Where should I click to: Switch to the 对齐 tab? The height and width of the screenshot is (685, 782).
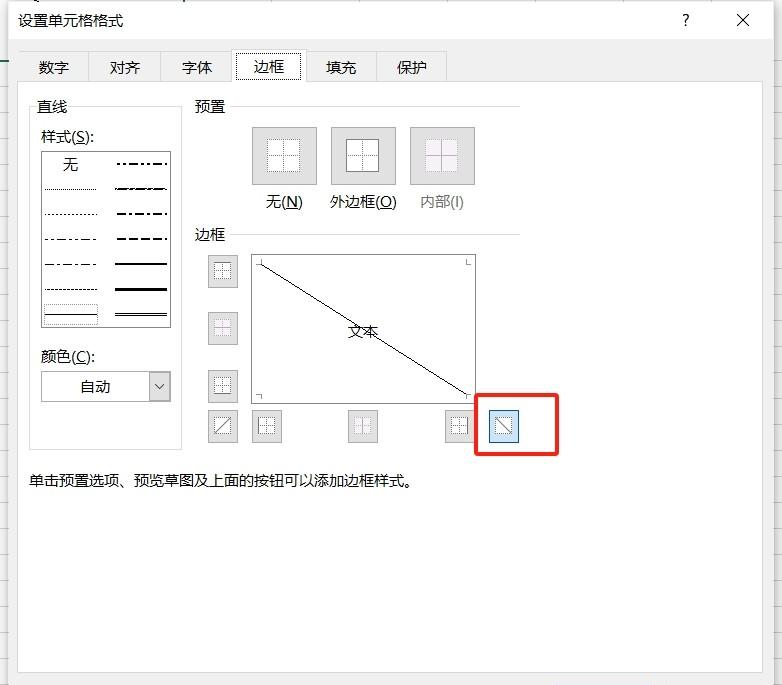(125, 67)
